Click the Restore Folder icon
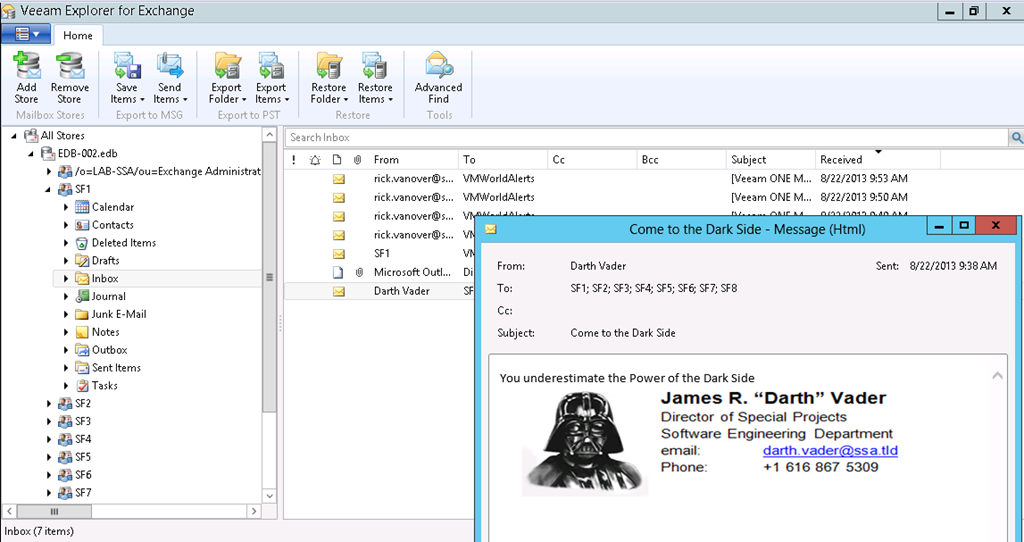This screenshot has width=1024, height=542. (329, 67)
